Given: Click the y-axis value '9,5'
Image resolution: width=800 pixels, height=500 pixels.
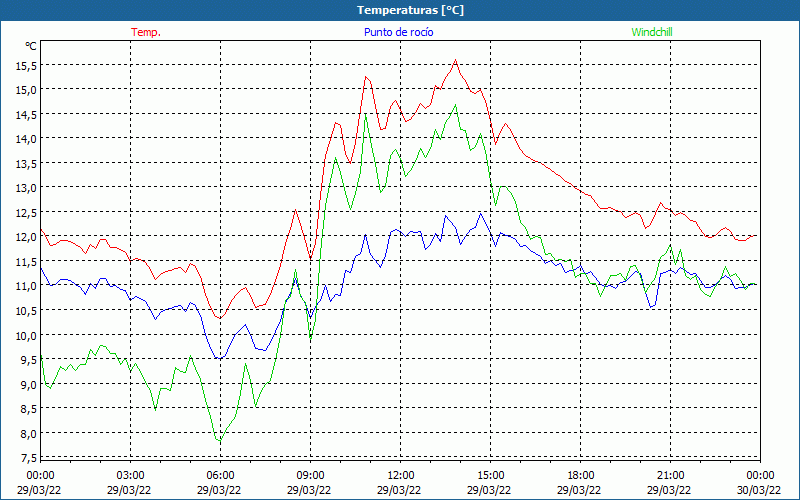Looking at the screenshot, I should tap(29, 360).
